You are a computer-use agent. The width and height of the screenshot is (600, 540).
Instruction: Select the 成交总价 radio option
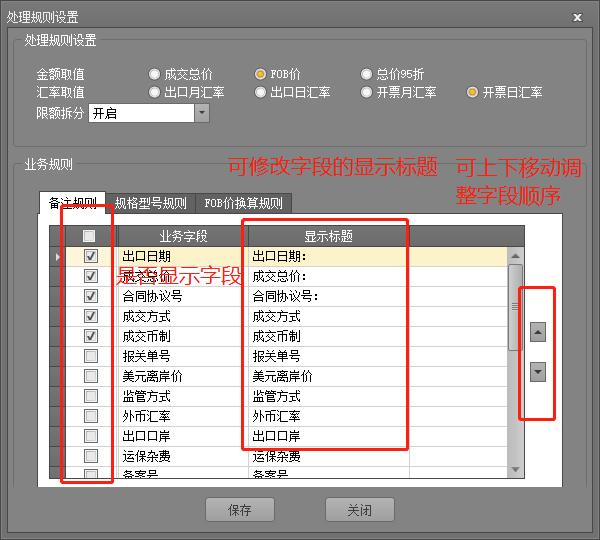[x=154, y=74]
